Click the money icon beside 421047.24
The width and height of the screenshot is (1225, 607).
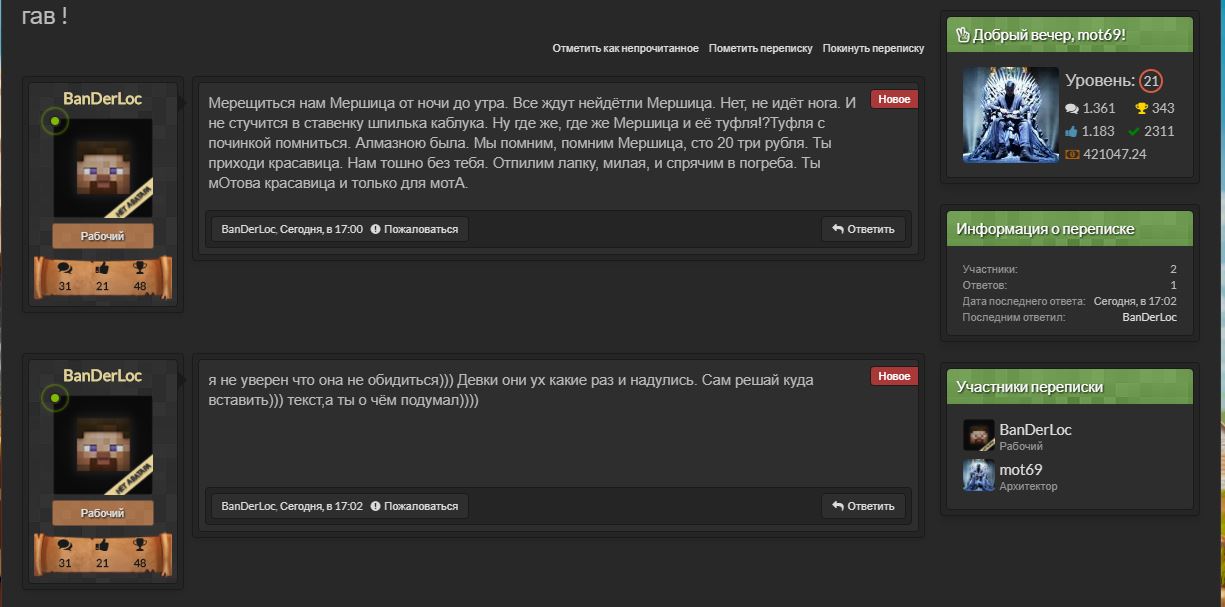click(1072, 154)
